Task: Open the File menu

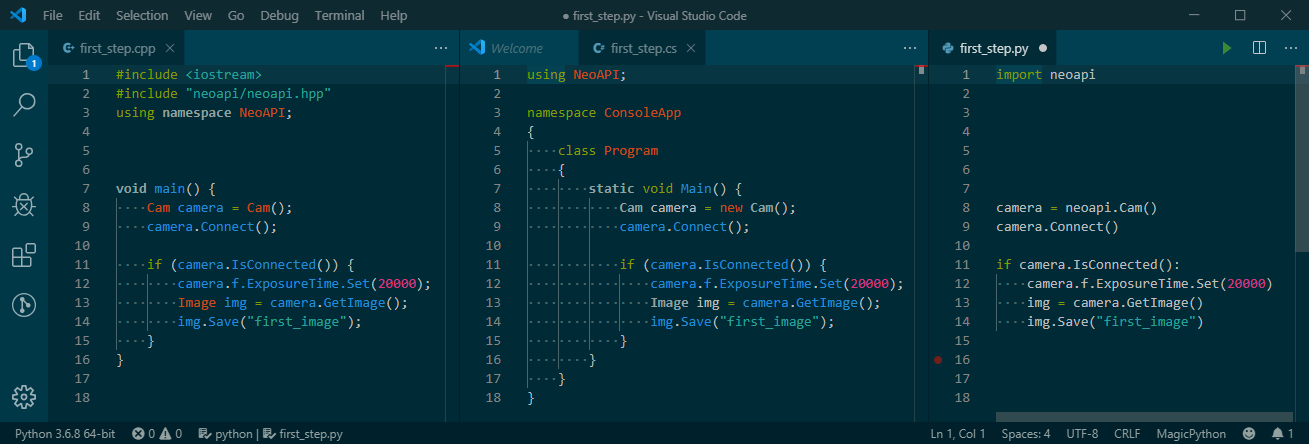Action: pos(53,15)
